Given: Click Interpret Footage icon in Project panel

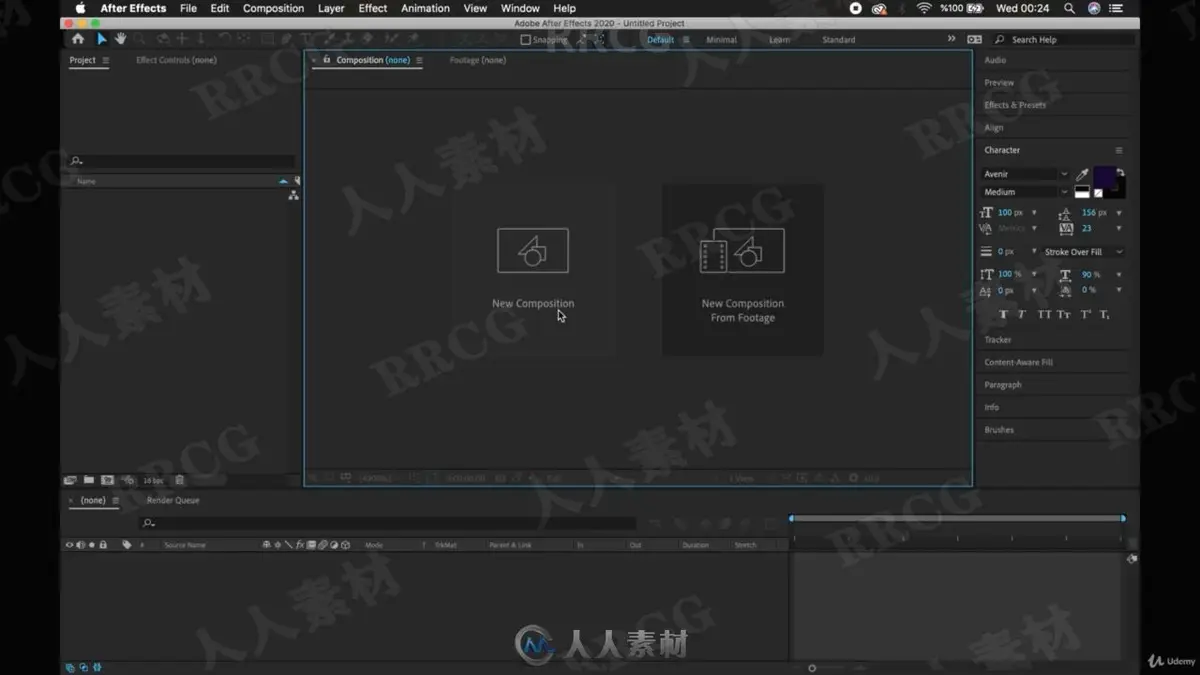Looking at the screenshot, I should click(x=70, y=480).
